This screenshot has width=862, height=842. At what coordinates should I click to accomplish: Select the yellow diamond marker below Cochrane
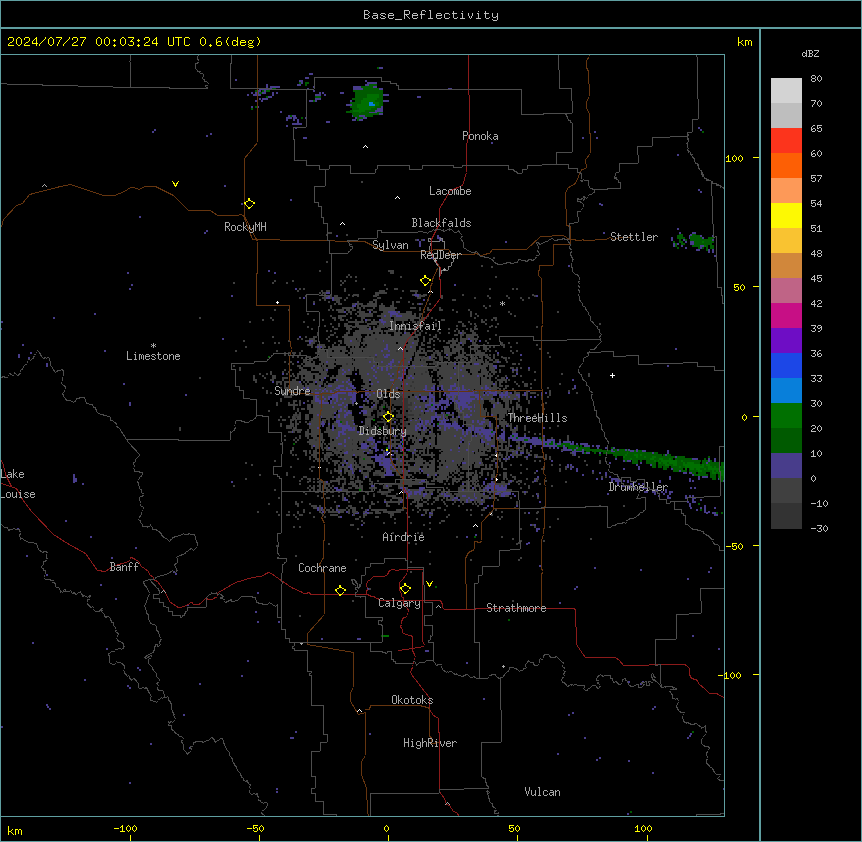click(x=340, y=590)
